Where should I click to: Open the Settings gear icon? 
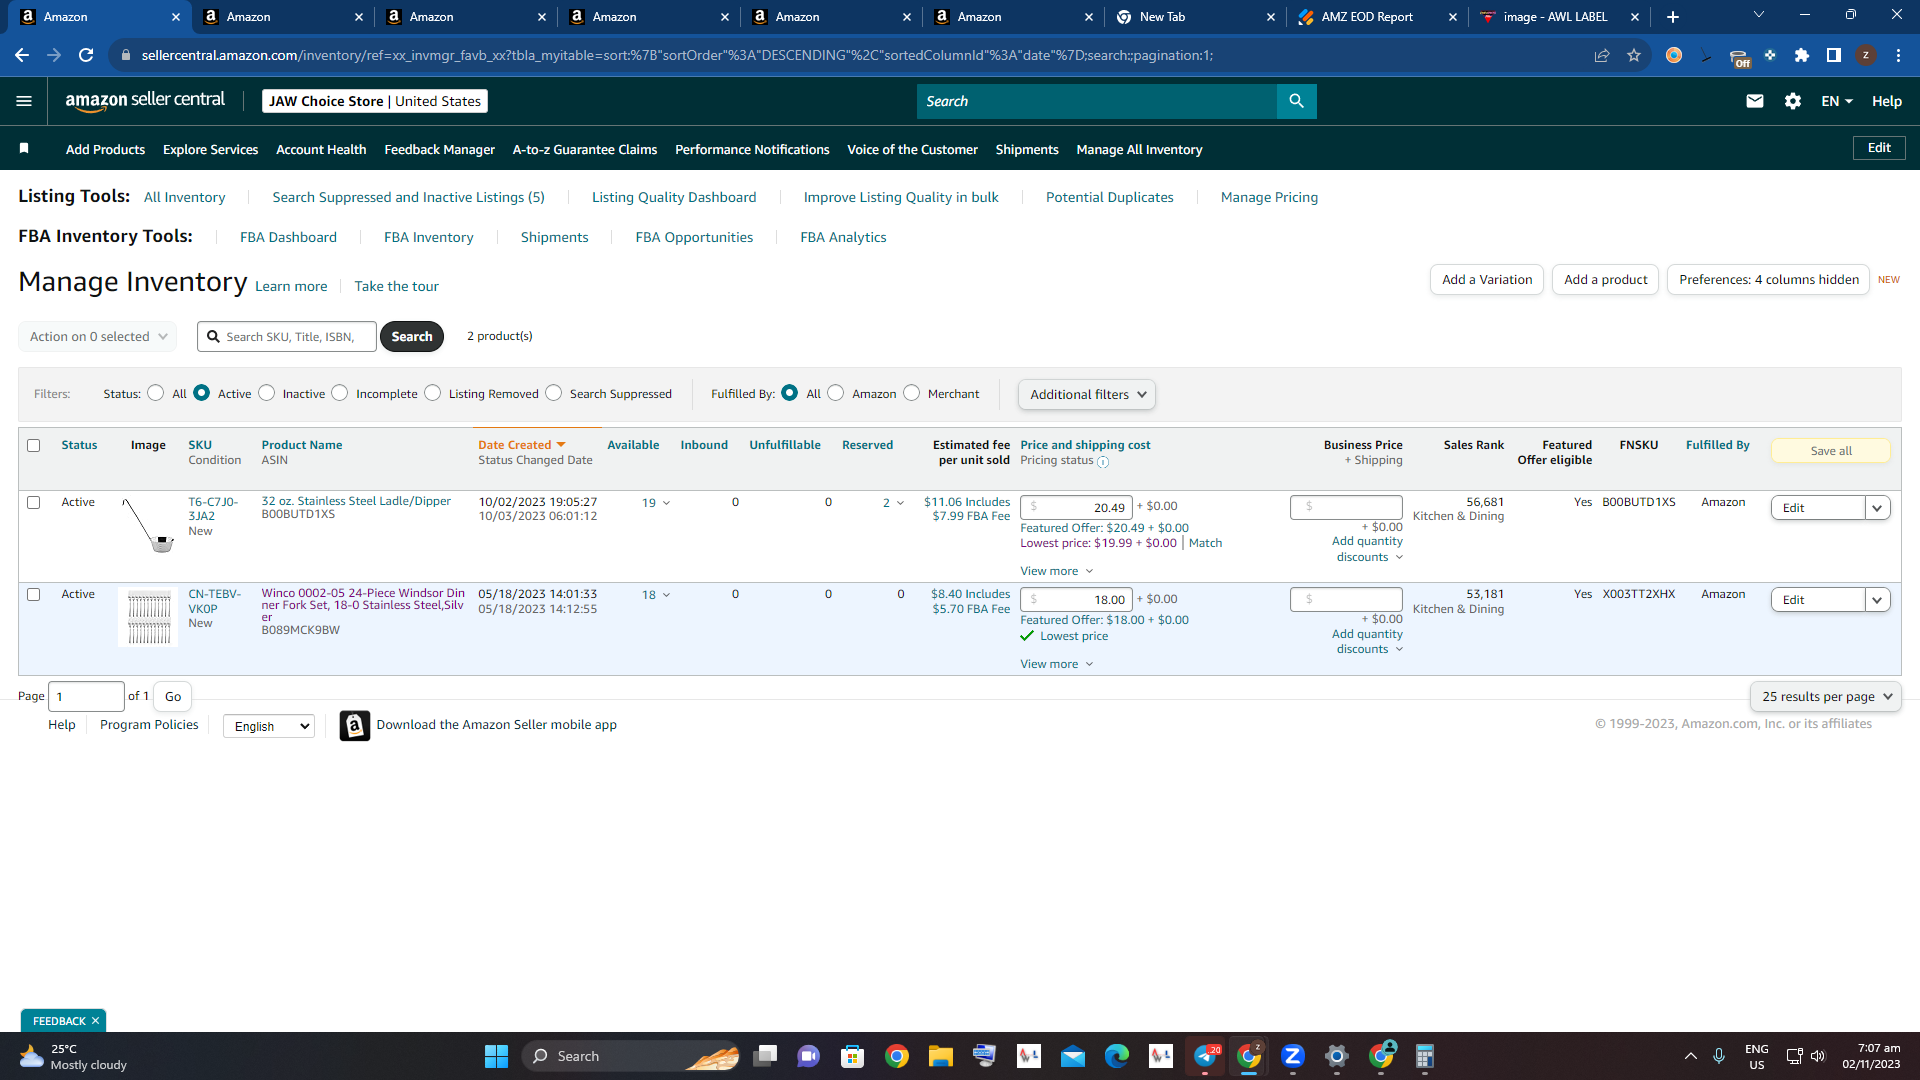pyautogui.click(x=1792, y=101)
